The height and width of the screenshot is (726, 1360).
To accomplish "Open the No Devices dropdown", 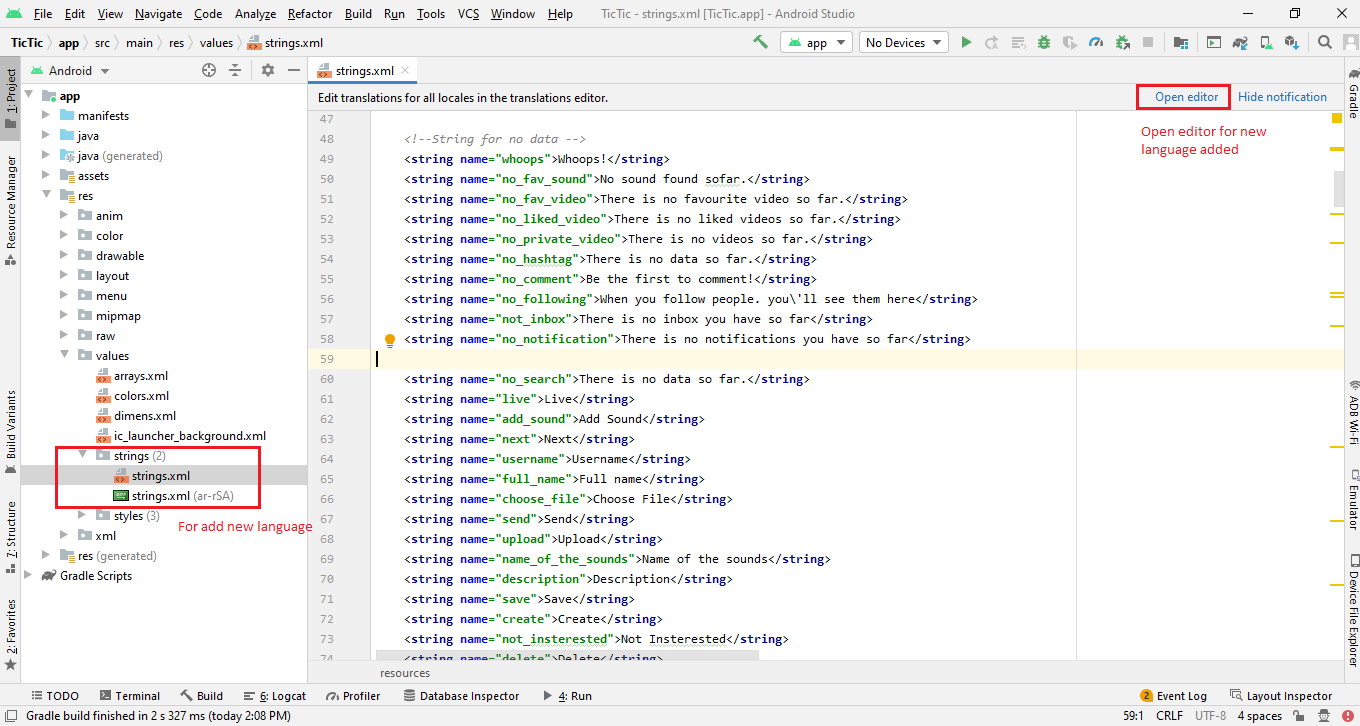I will click(905, 43).
